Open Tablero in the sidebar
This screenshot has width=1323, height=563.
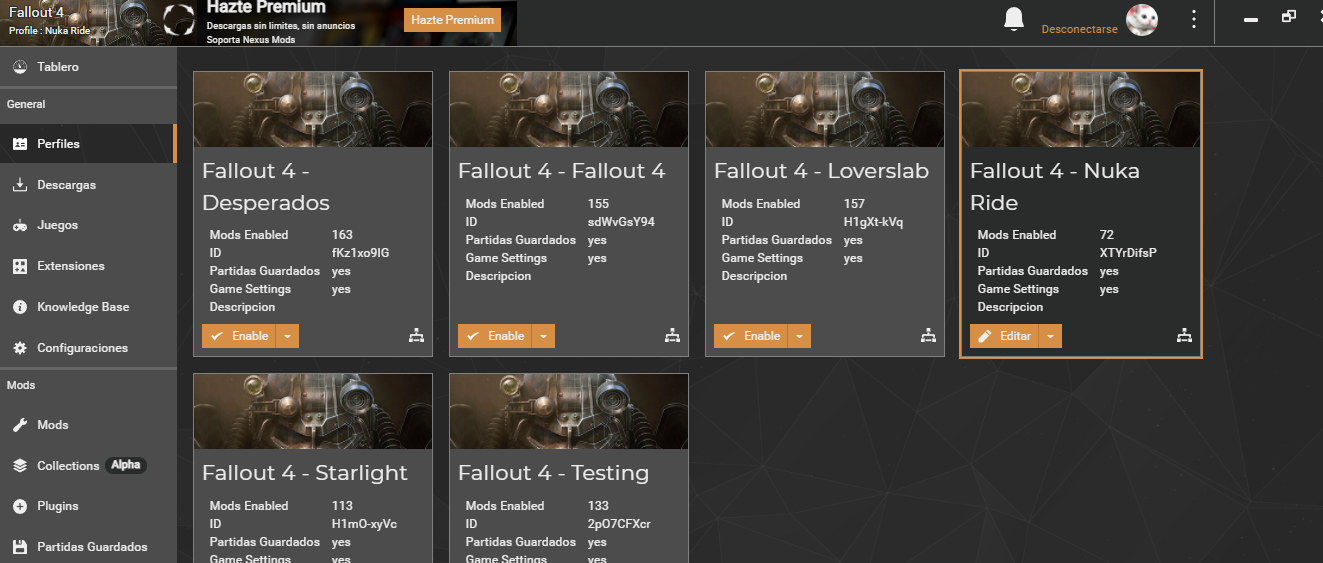click(88, 67)
